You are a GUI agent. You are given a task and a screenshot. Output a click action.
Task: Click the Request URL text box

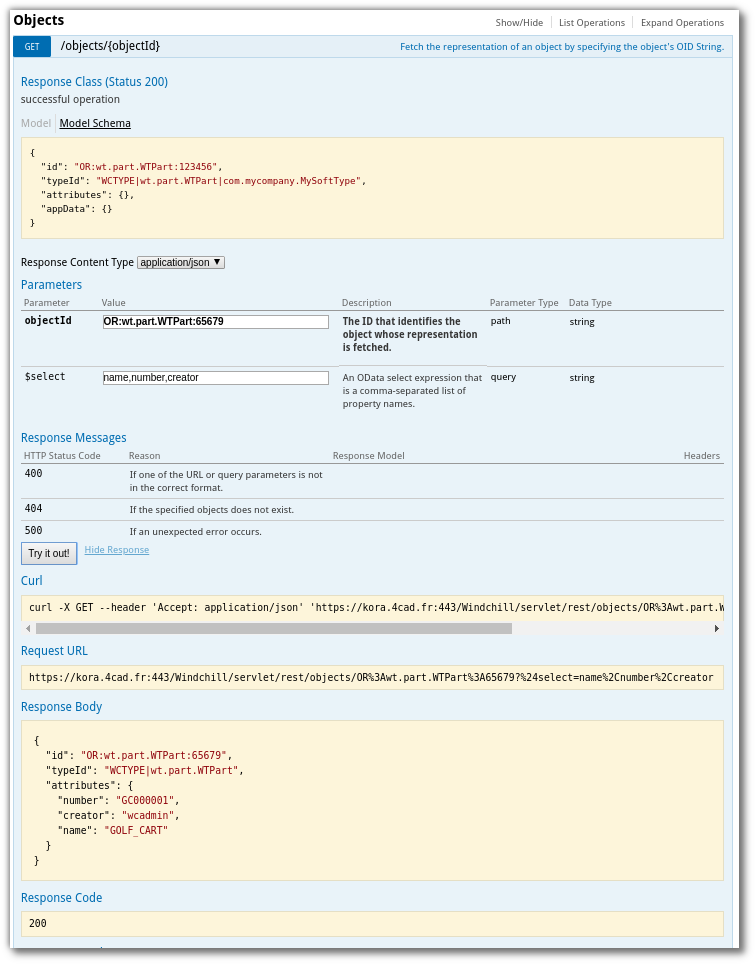pos(373,678)
